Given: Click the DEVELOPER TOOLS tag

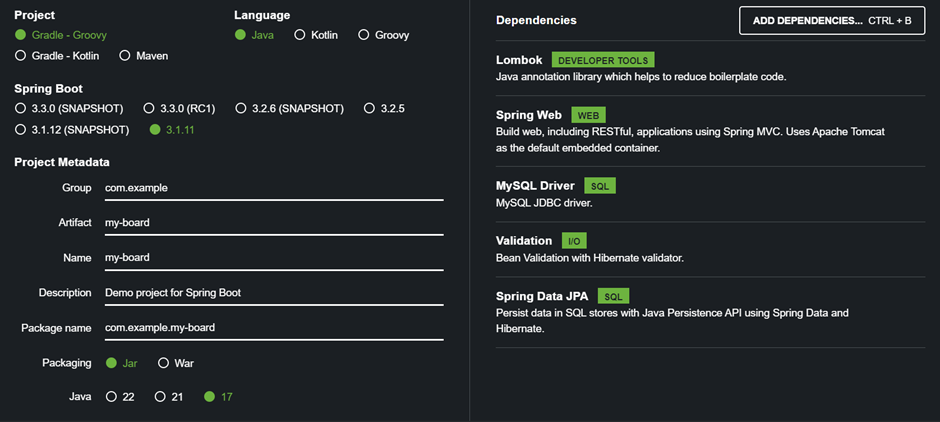Looking at the screenshot, I should click(x=603, y=60).
